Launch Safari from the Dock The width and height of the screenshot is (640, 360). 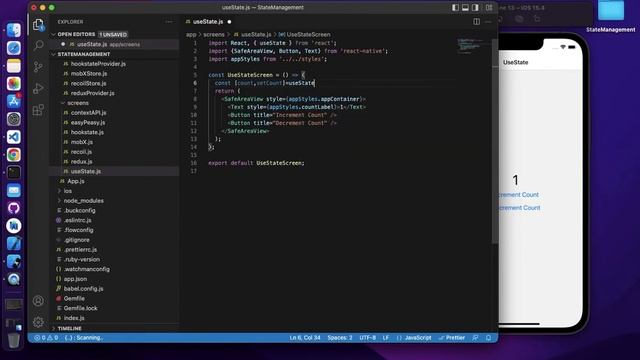13,48
